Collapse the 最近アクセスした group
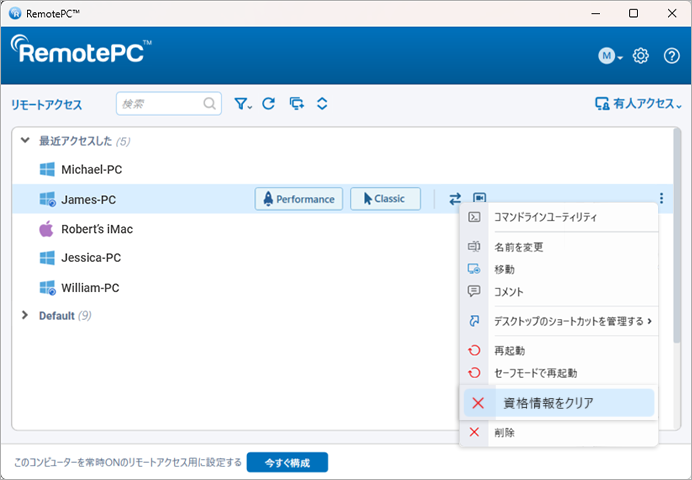Viewport: 692px width, 480px height. (25, 141)
